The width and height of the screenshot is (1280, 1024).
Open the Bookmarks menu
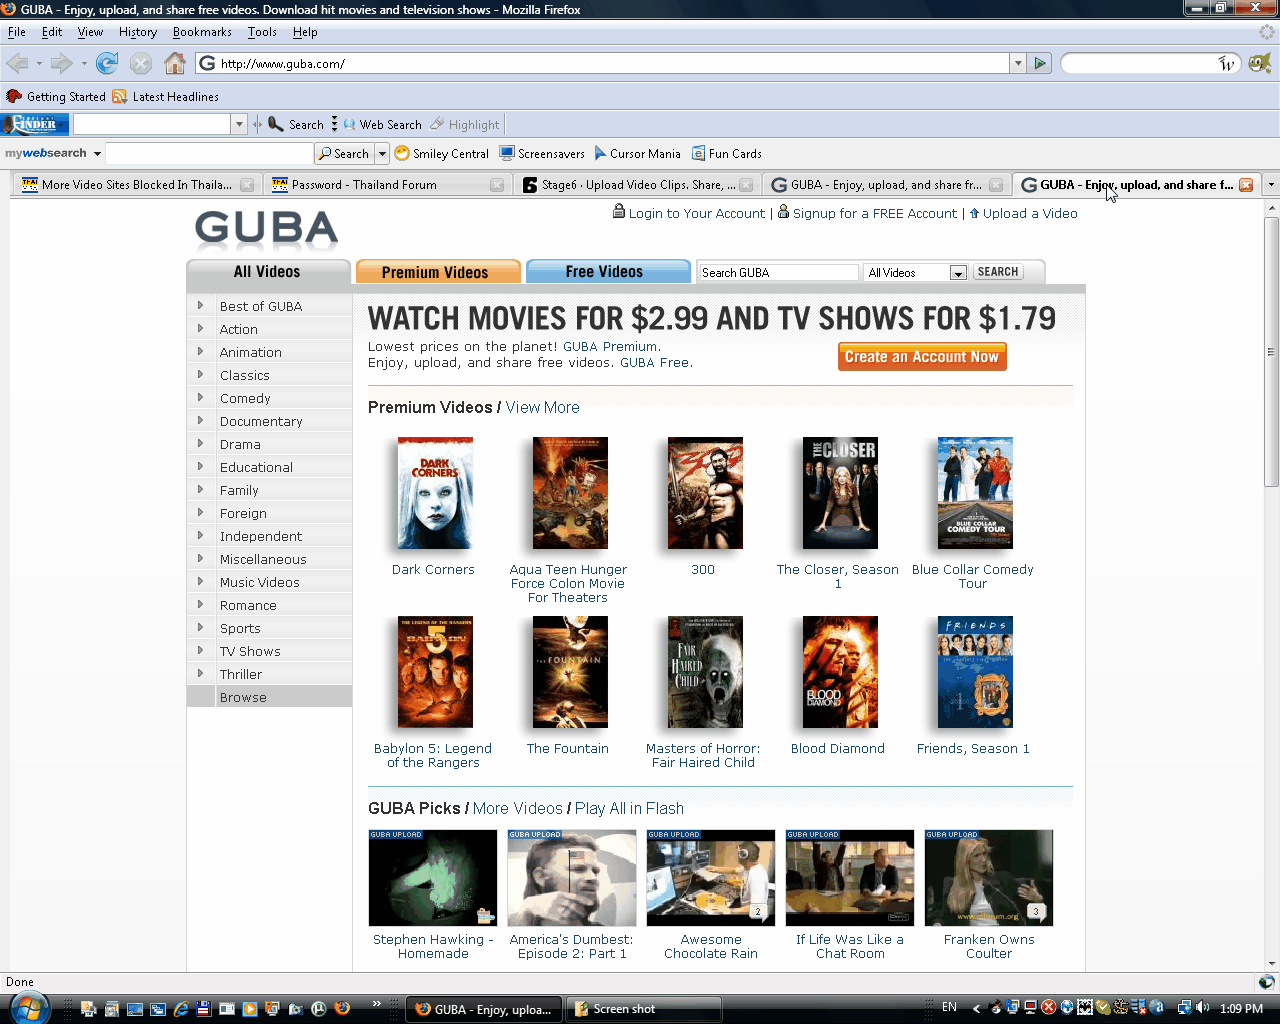point(202,32)
